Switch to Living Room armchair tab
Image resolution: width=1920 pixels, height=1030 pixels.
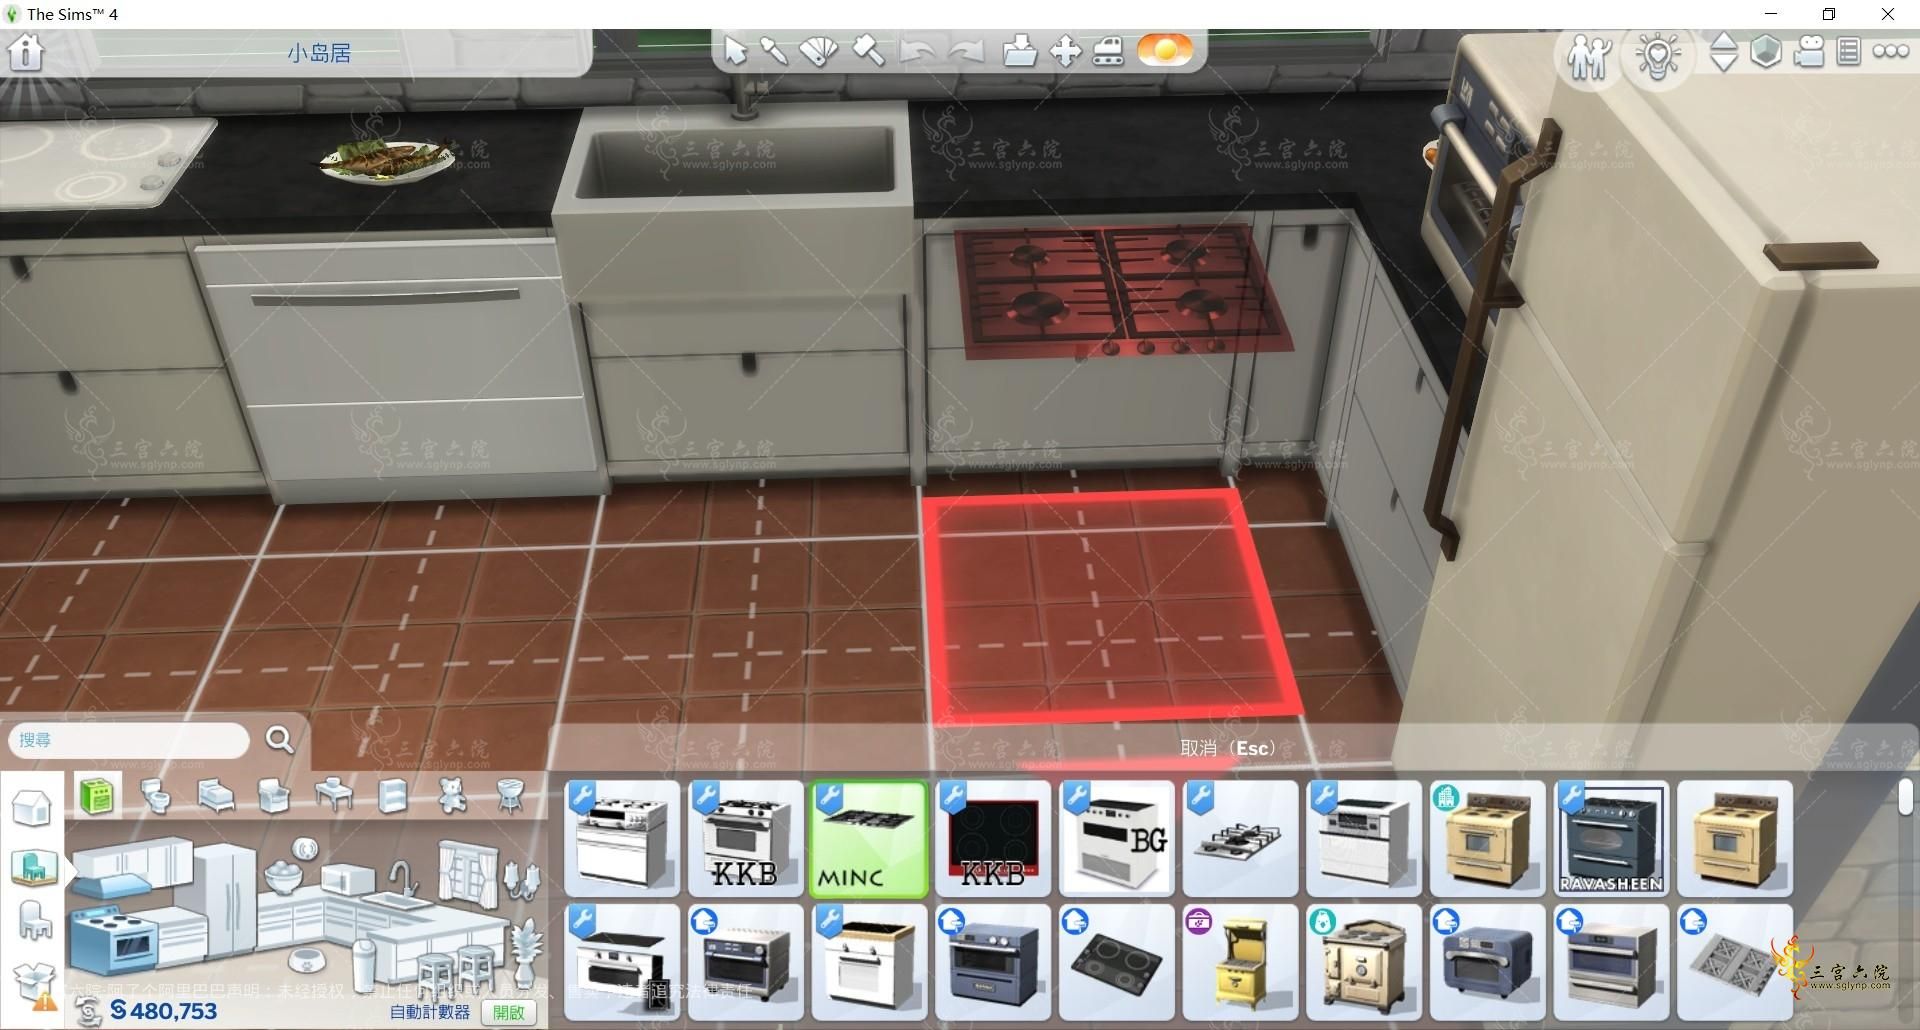pyautogui.click(x=273, y=797)
